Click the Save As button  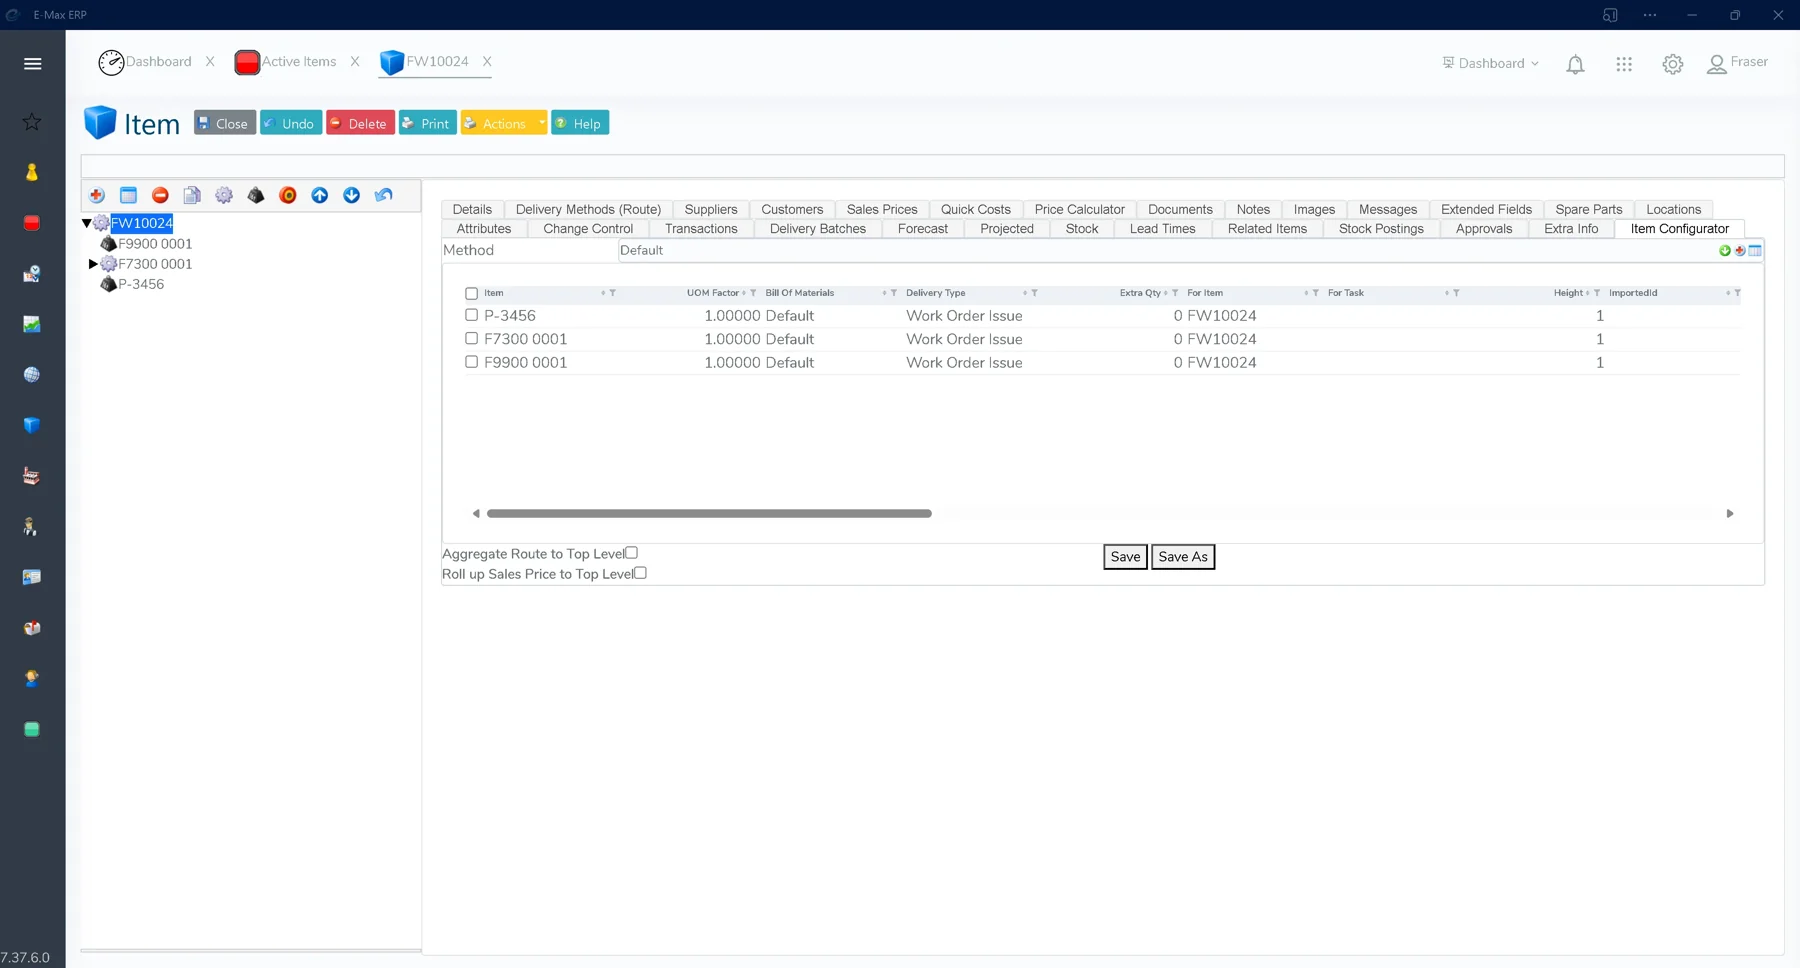[x=1183, y=557]
